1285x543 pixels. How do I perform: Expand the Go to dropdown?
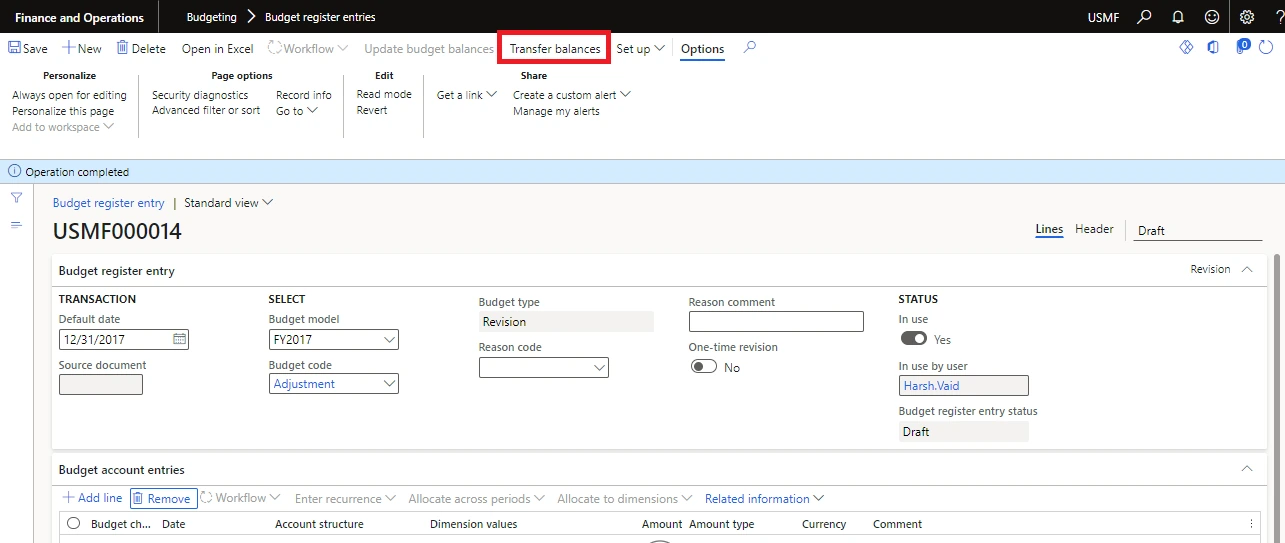297,111
